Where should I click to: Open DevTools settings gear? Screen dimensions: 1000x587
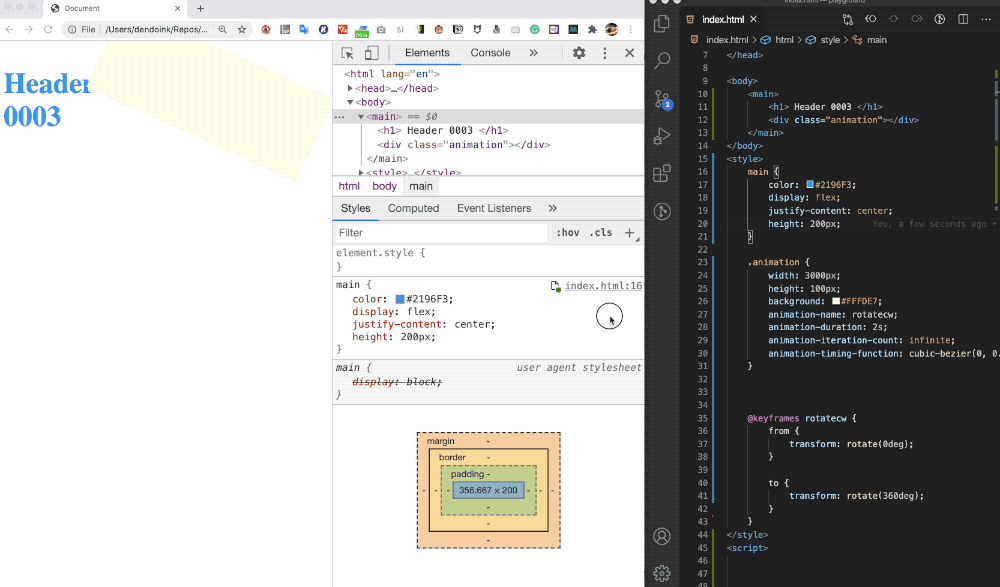[579, 53]
